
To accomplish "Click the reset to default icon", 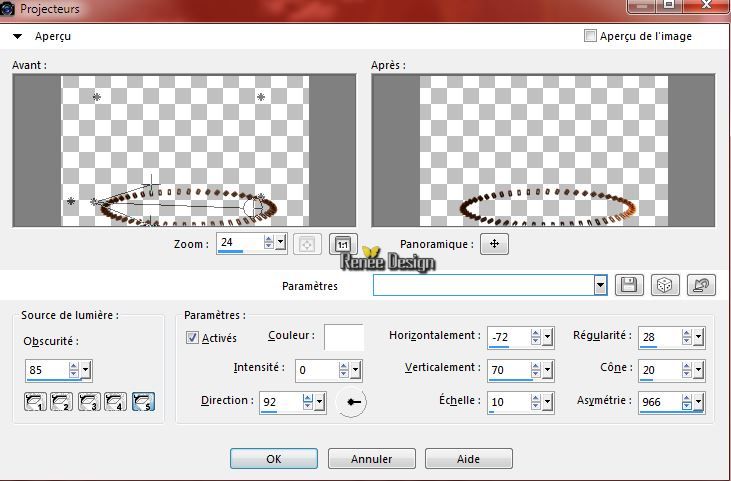I will click(701, 285).
